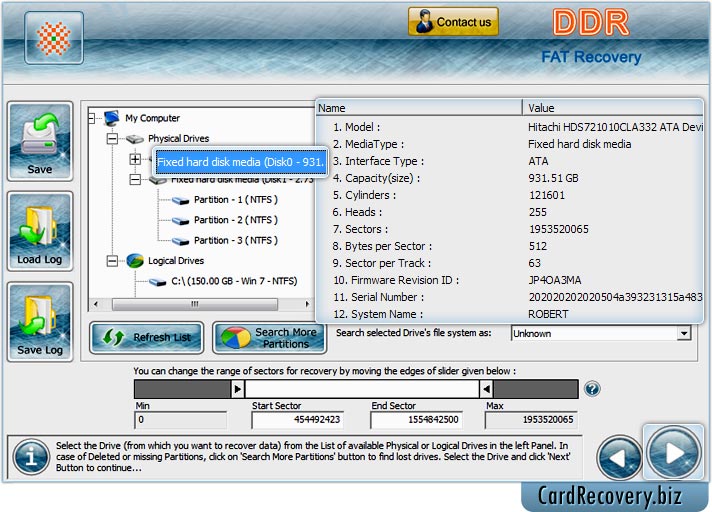Click the 931.51 GB capacity value
This screenshot has height=512, width=712.
point(554,178)
